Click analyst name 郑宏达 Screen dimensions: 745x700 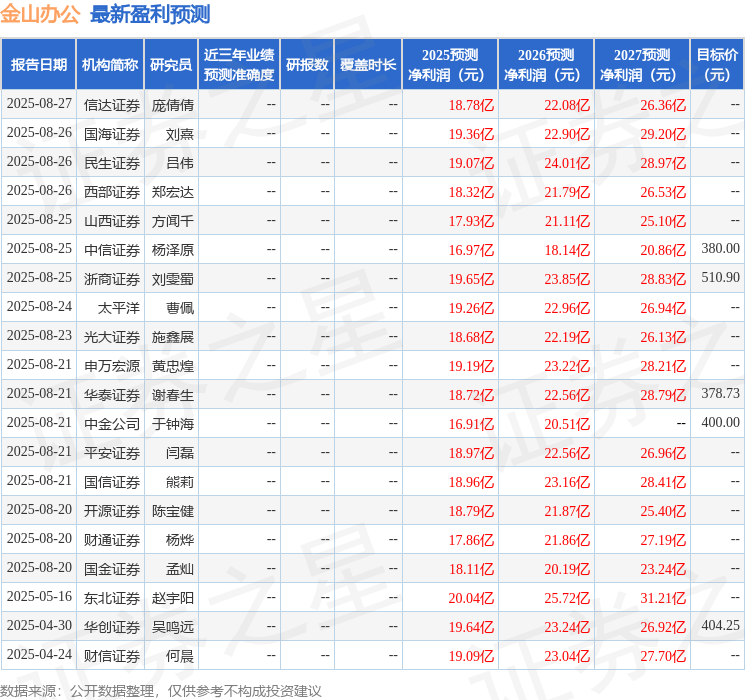pyautogui.click(x=173, y=192)
